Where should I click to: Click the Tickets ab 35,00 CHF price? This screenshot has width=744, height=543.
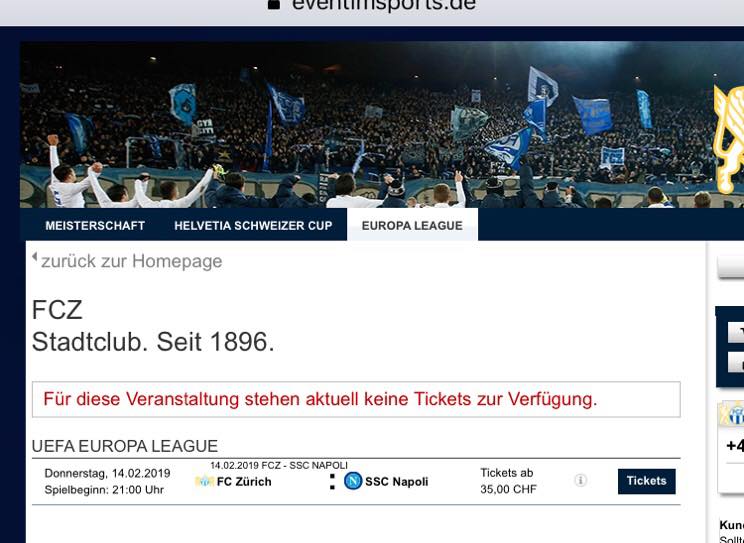tap(508, 481)
